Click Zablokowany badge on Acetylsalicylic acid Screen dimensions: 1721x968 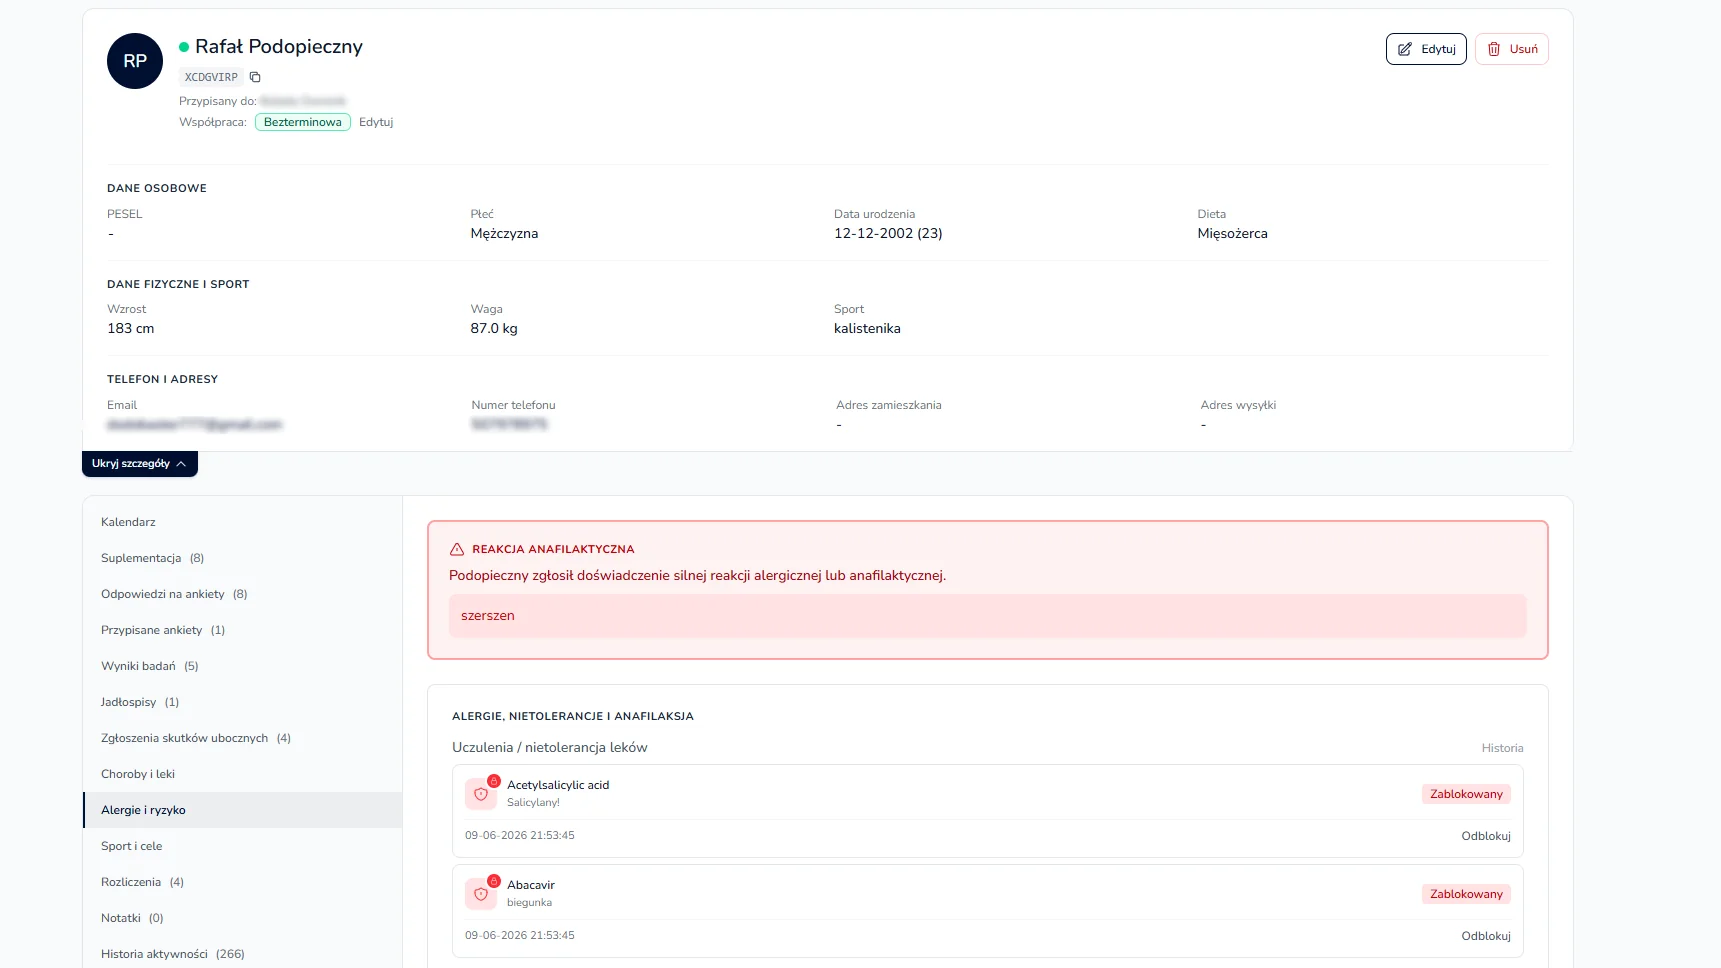point(1466,794)
